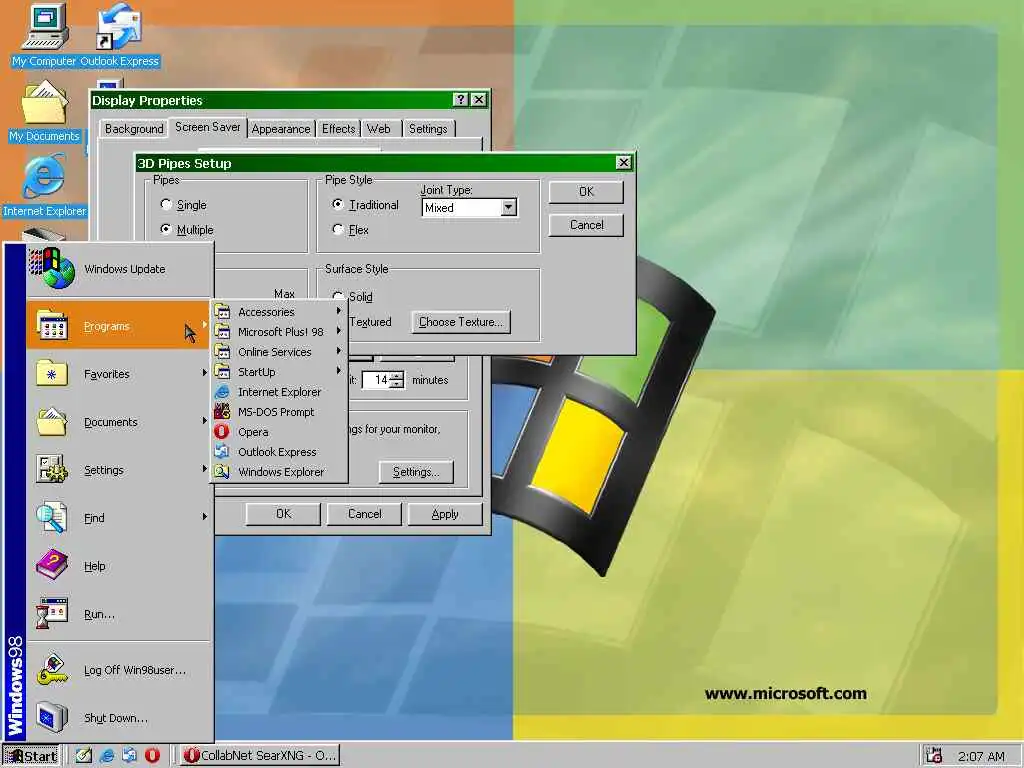
Task: Open Documents submenu in Start menu
Action: 119,422
